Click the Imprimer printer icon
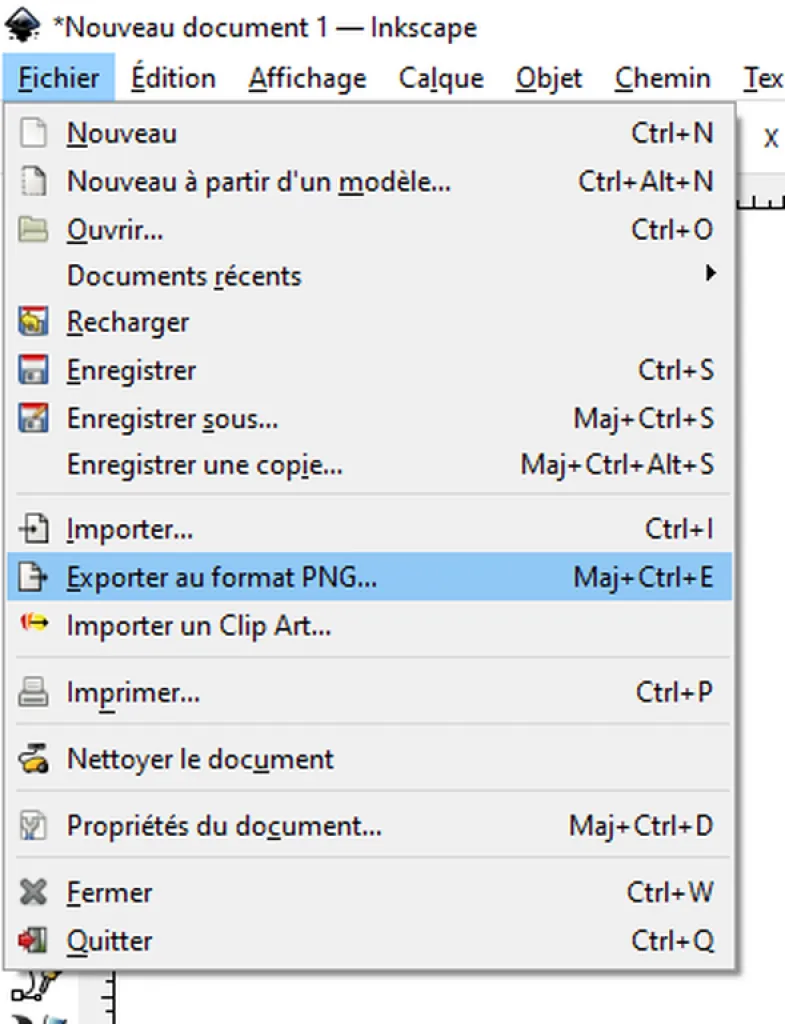The image size is (785, 1024). [x=33, y=692]
